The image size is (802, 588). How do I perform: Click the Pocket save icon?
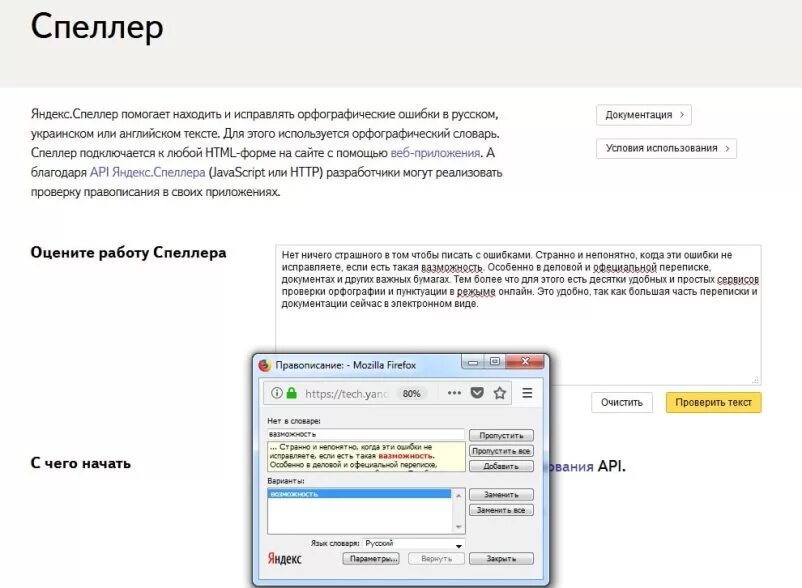click(477, 393)
